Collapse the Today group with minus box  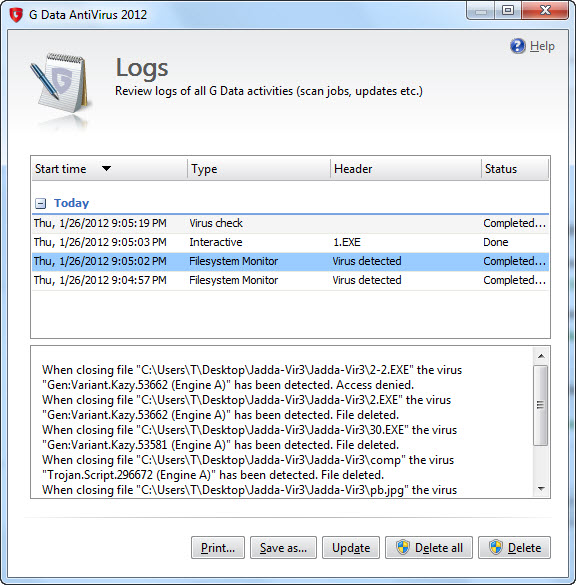[x=40, y=203]
